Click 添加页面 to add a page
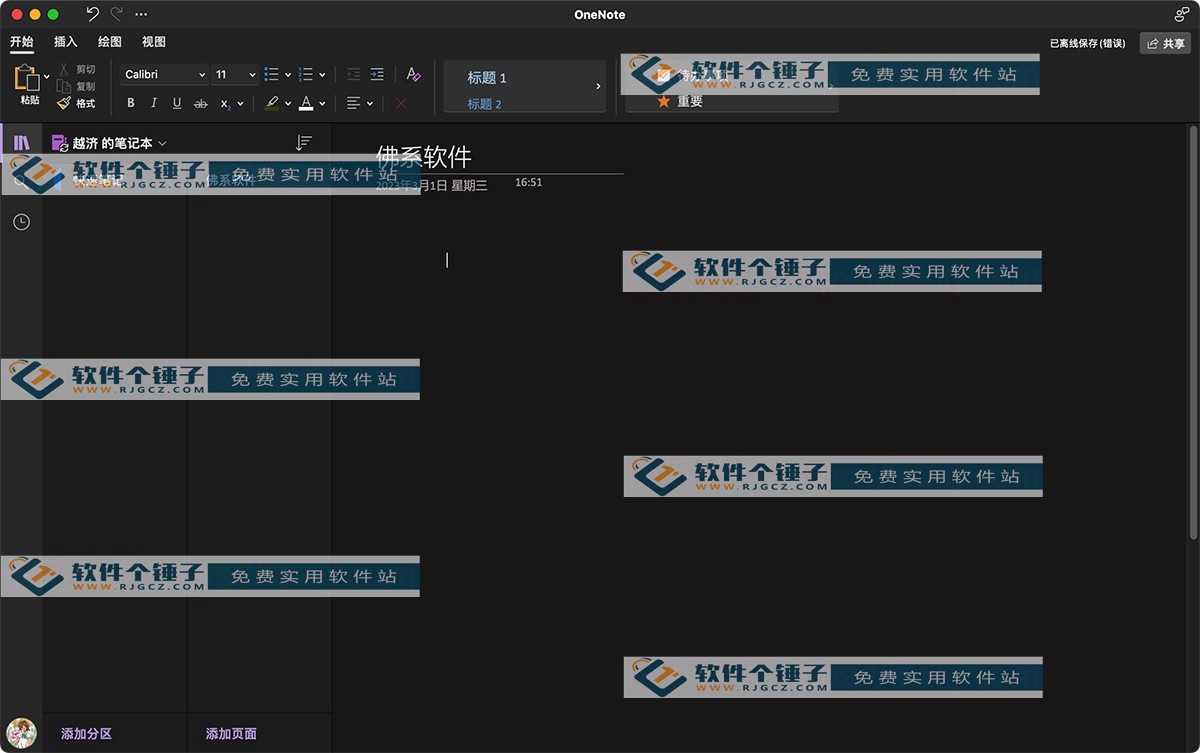1200x753 pixels. (x=231, y=734)
